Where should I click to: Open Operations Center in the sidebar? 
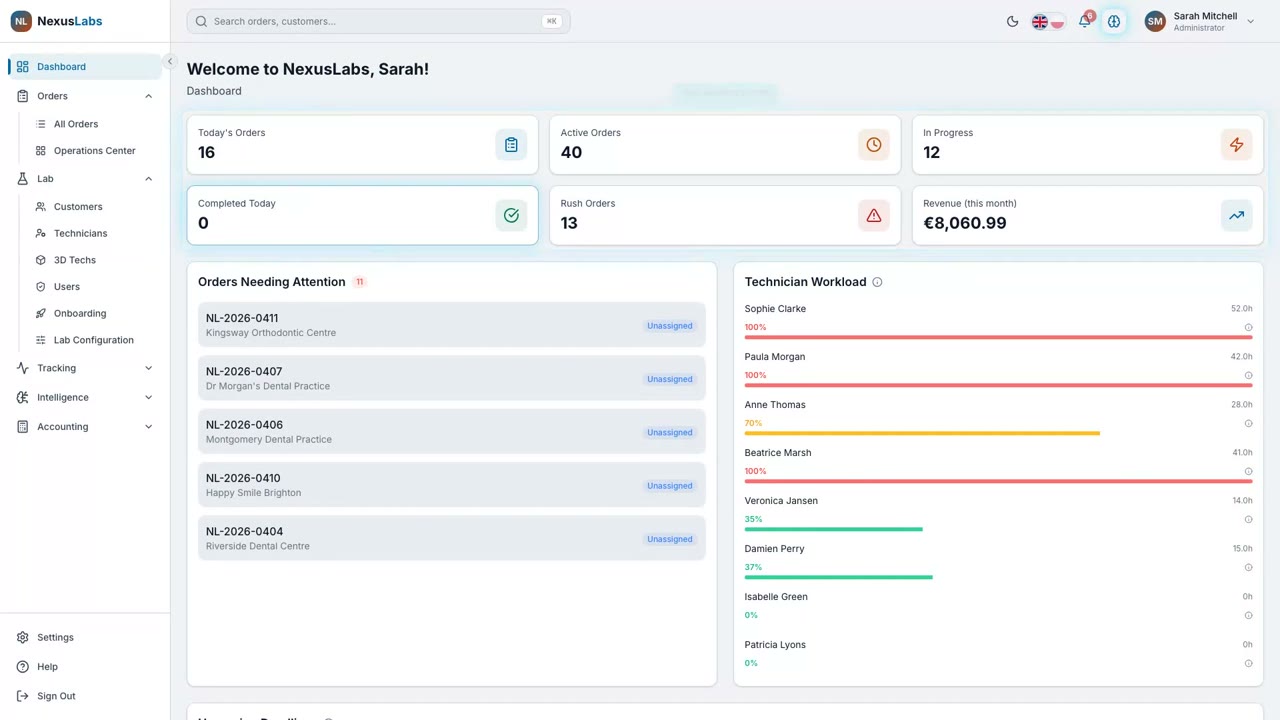[94, 151]
